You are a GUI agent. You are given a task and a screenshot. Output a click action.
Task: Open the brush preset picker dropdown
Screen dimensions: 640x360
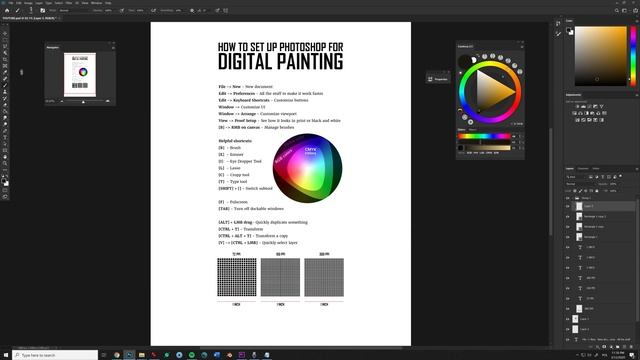pyautogui.click(x=31, y=11)
